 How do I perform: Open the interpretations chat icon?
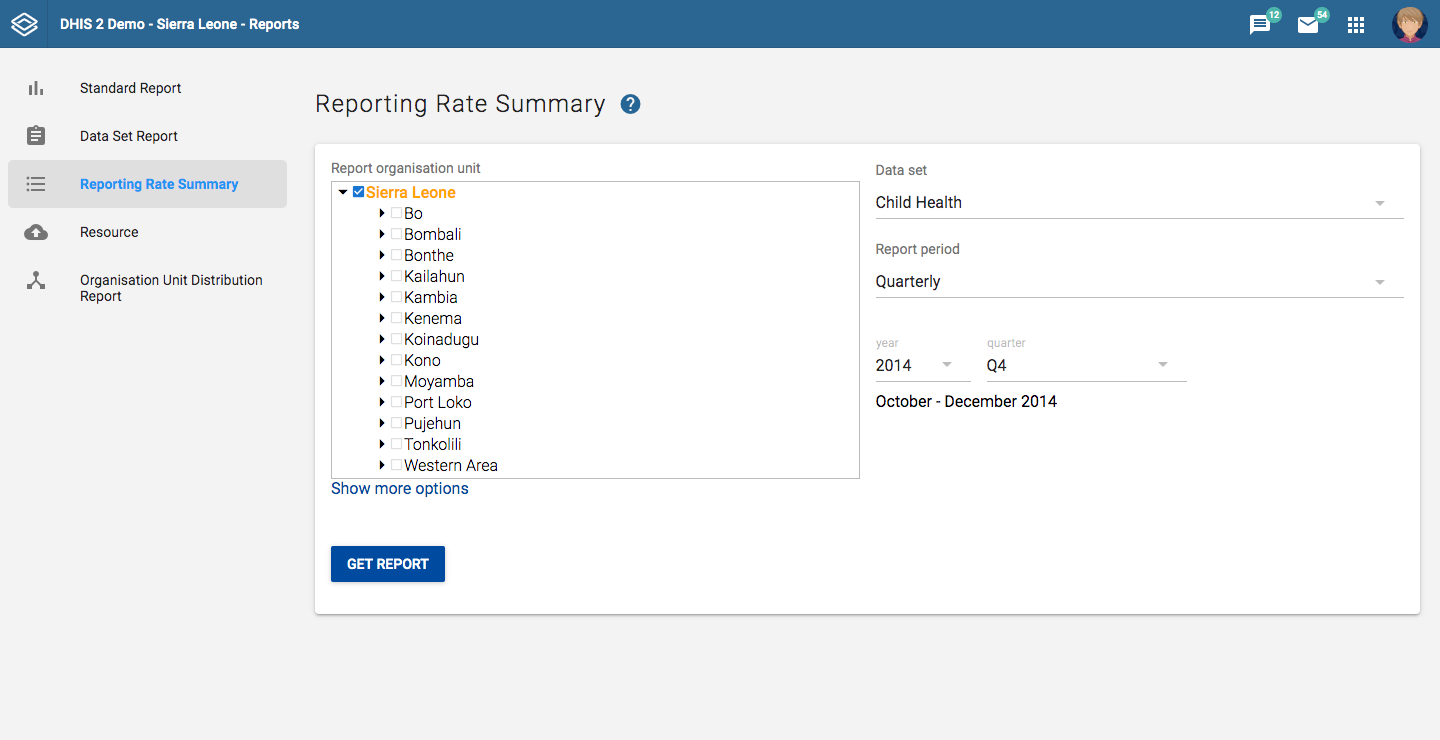[x=1260, y=25]
